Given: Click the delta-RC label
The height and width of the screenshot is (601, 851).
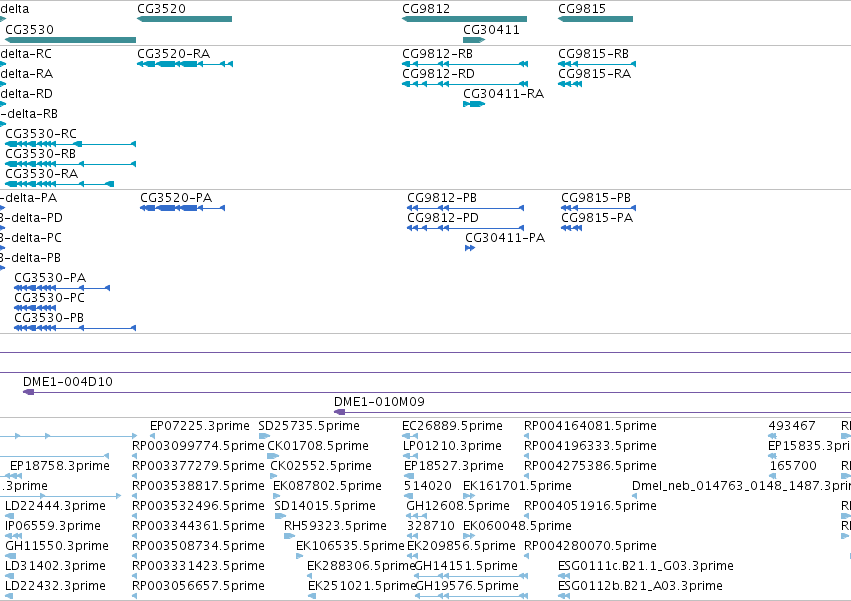Looking at the screenshot, I should point(26,54).
